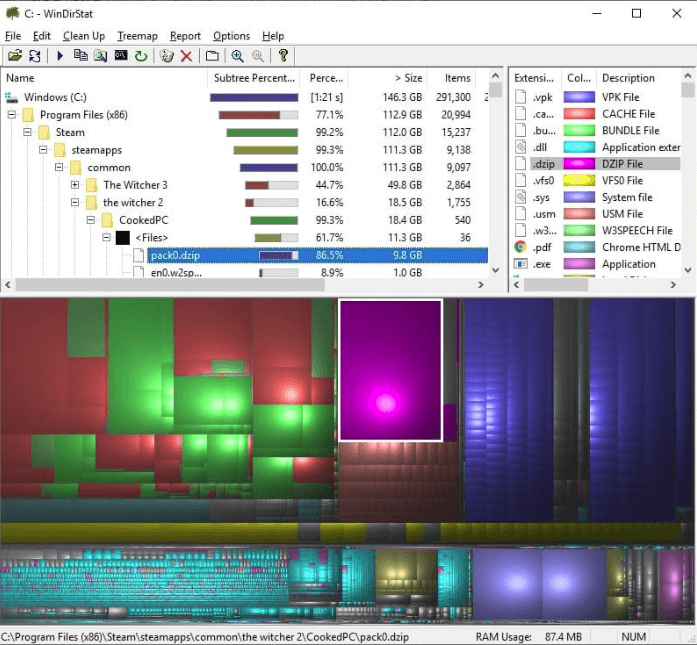Click the Explorer here toolbar icon

(x=100, y=56)
